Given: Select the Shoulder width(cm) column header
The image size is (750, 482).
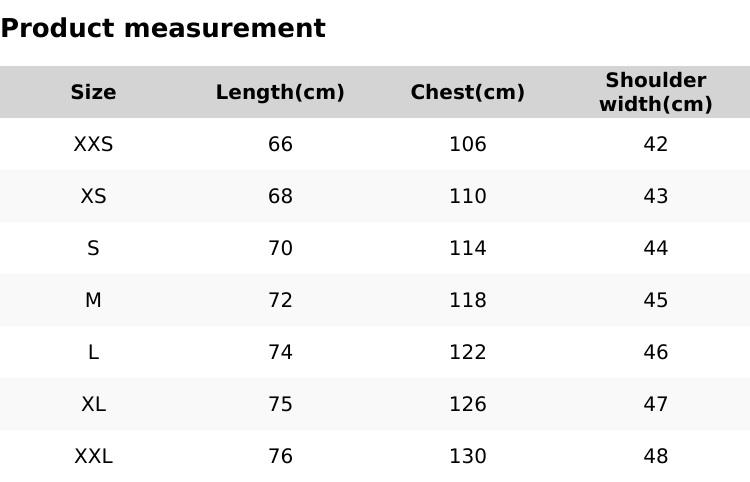Looking at the screenshot, I should coord(655,92).
